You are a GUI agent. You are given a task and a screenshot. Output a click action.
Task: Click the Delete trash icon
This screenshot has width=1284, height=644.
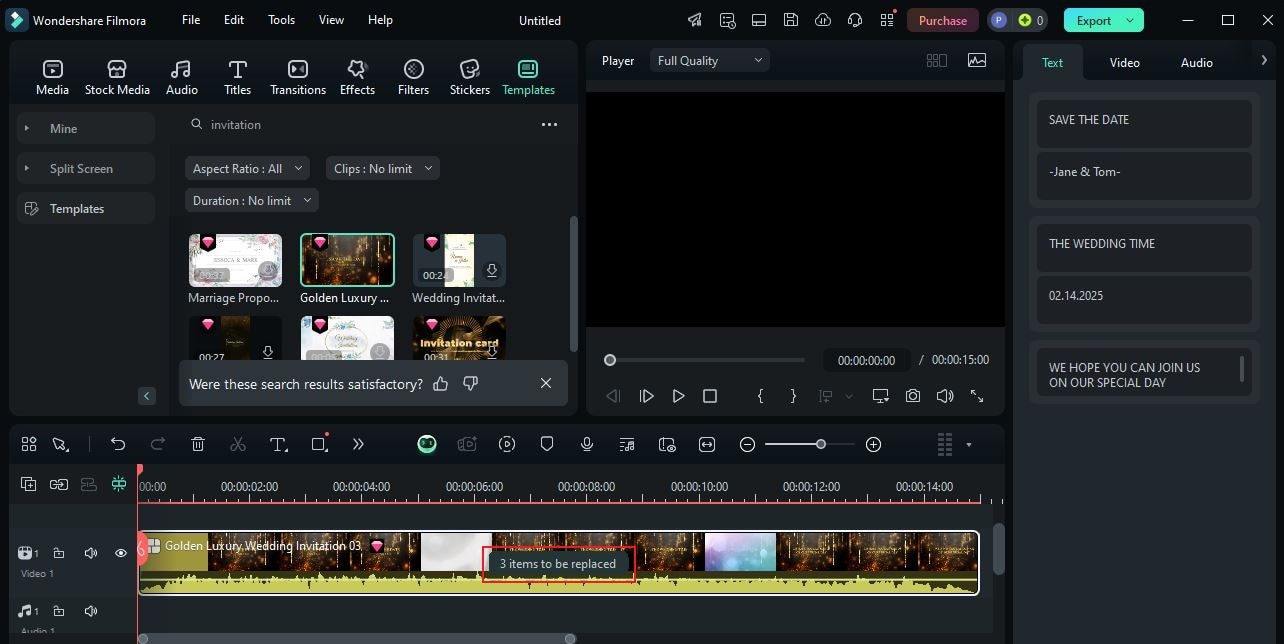[x=198, y=444]
